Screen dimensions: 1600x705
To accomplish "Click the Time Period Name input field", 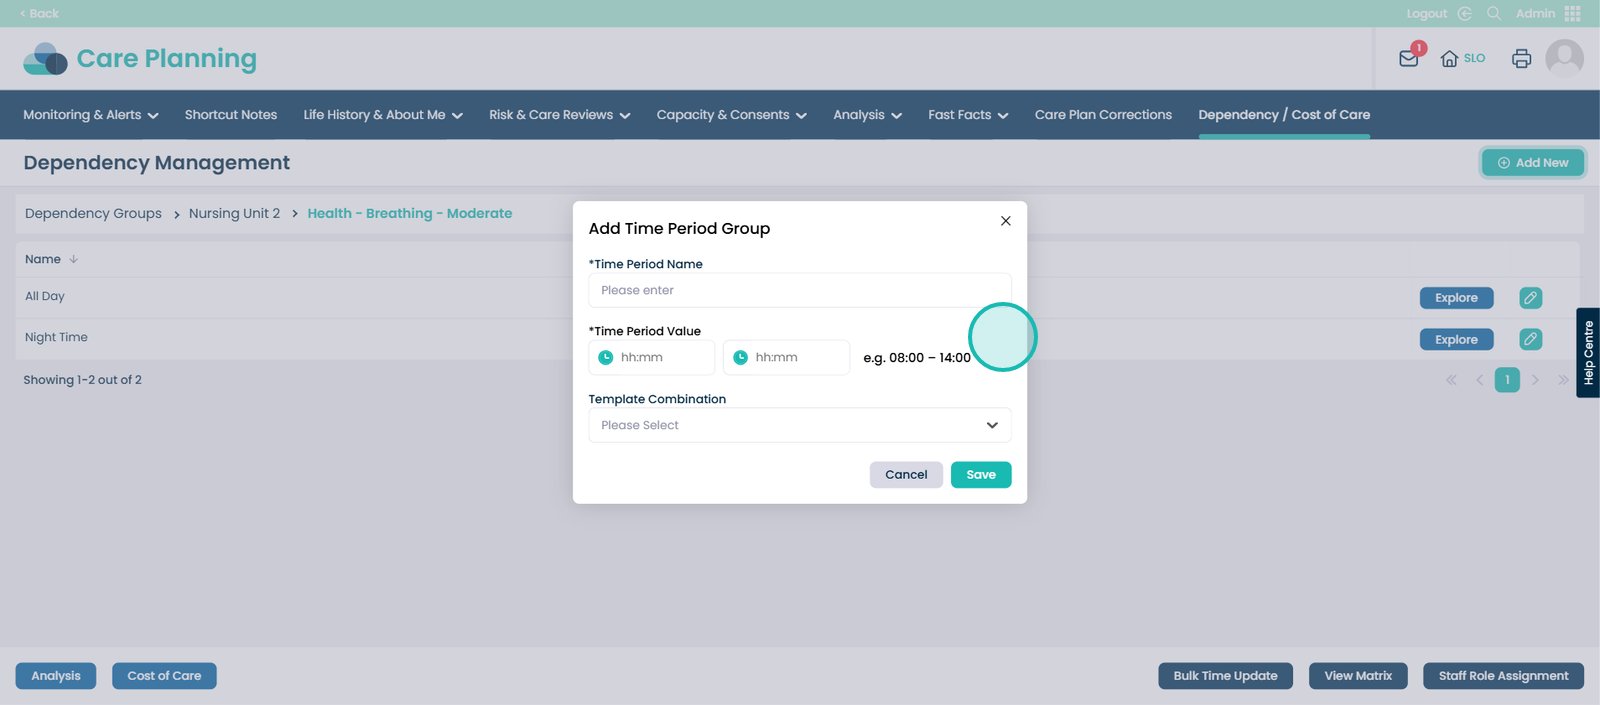I will tap(799, 290).
